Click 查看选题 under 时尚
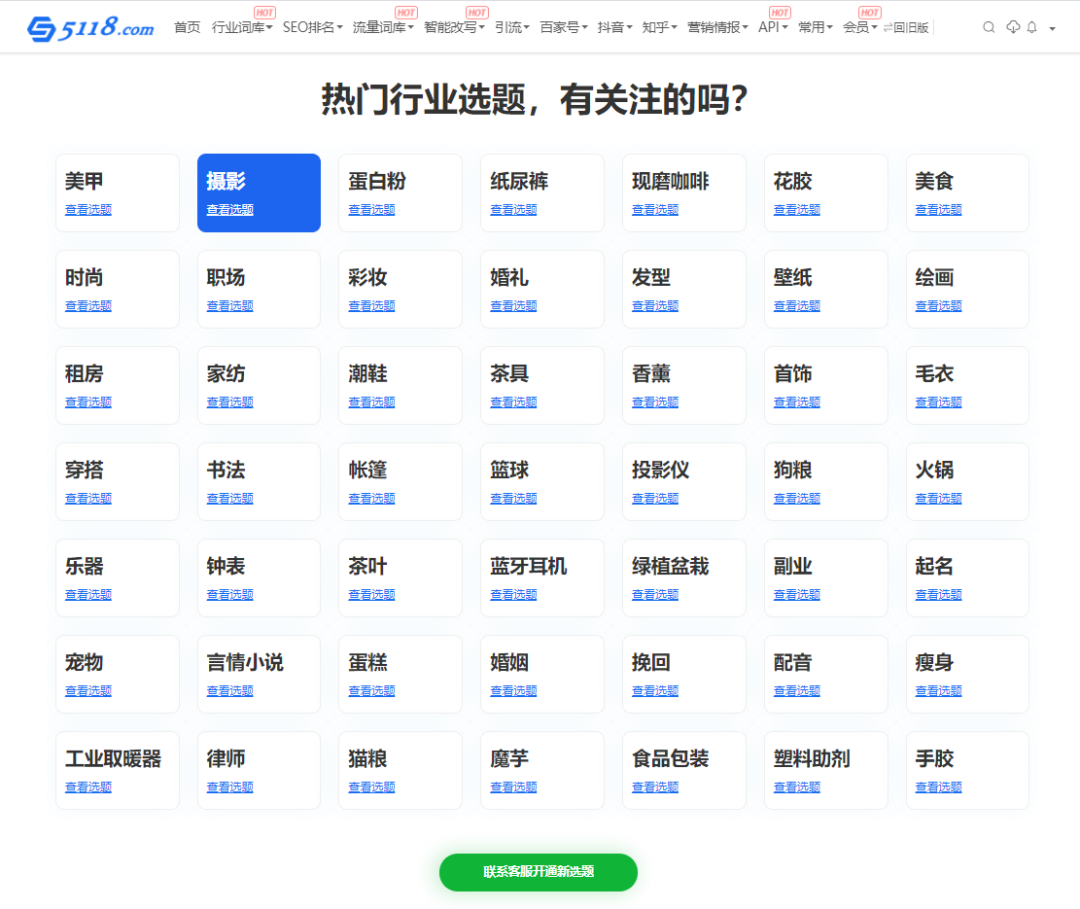 pos(88,306)
